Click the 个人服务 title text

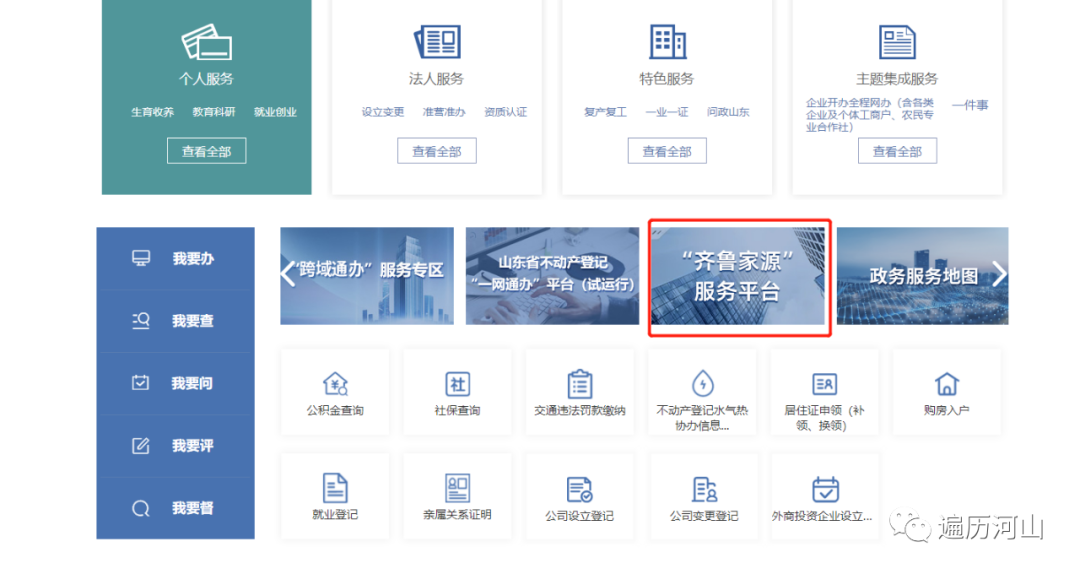pos(207,79)
